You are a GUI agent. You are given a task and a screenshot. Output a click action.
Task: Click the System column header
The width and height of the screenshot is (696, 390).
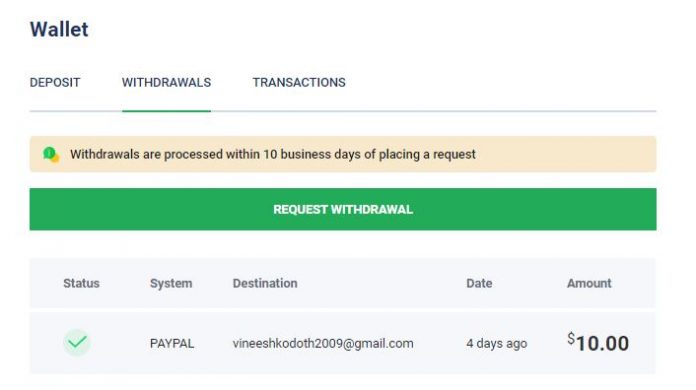(x=171, y=283)
